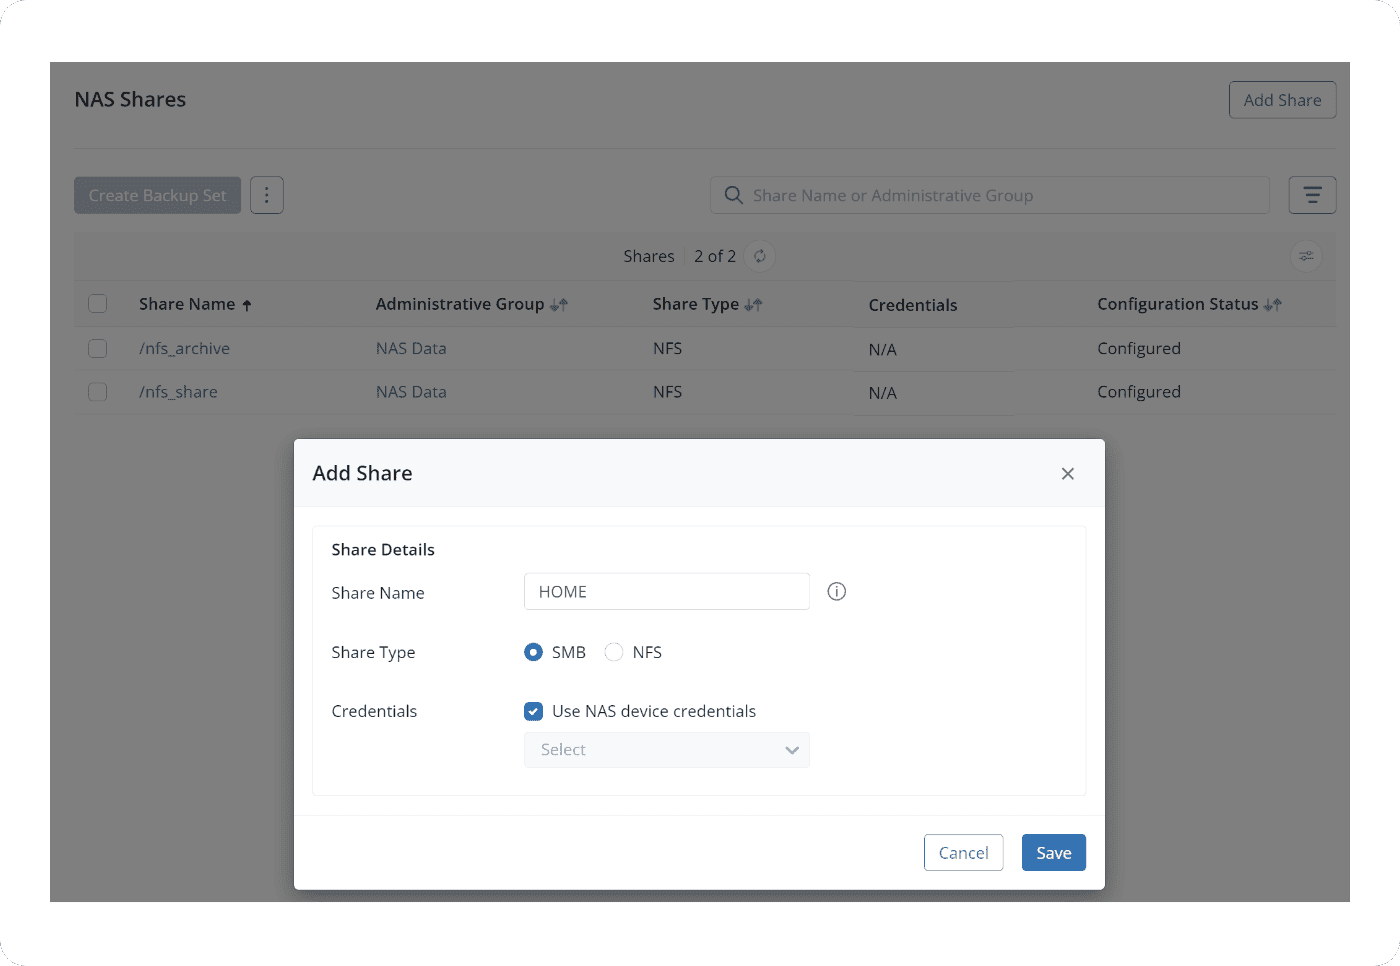Click the info icon beside Share Name
This screenshot has height=966, width=1400.
837,592
